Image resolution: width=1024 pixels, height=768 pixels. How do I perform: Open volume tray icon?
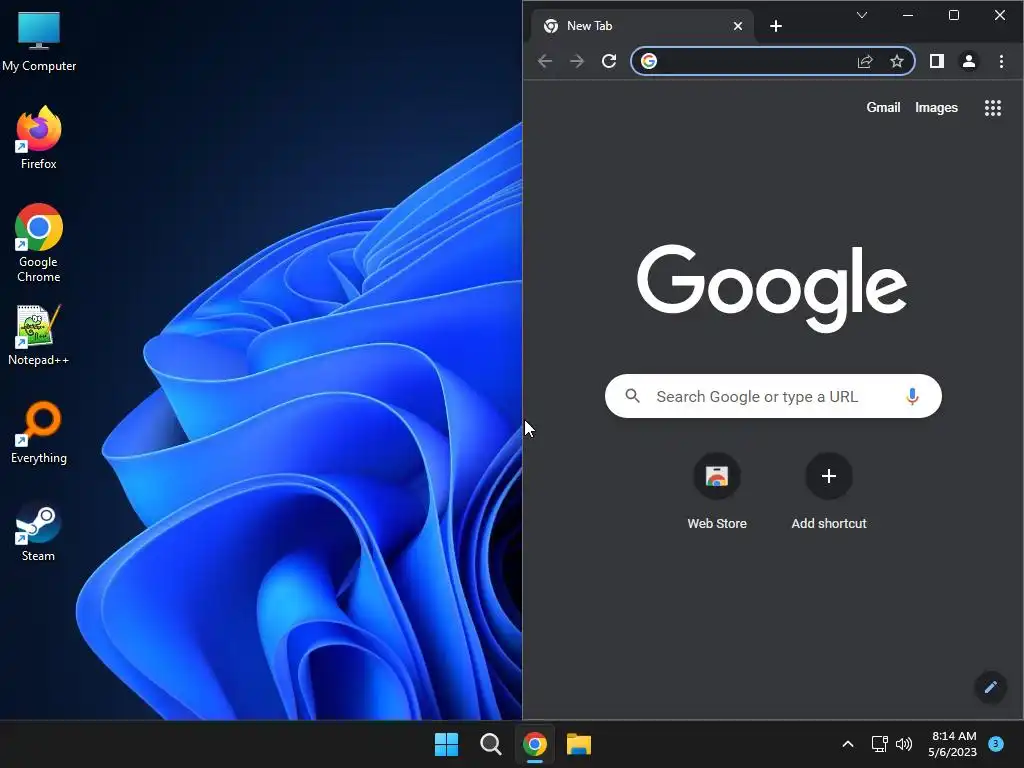coord(904,744)
